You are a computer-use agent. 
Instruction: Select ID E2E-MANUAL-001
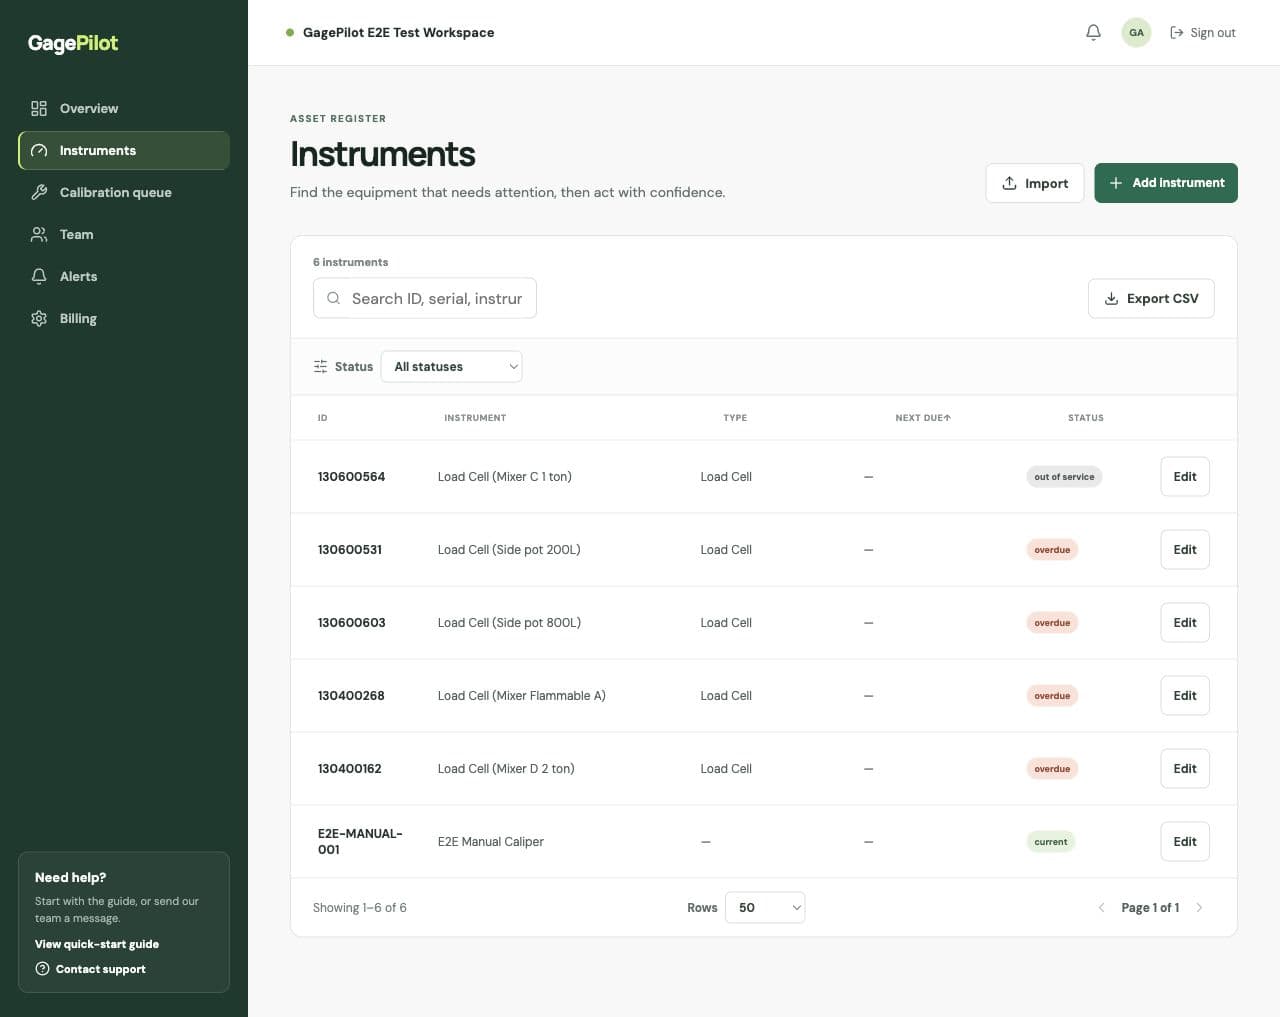pos(360,841)
